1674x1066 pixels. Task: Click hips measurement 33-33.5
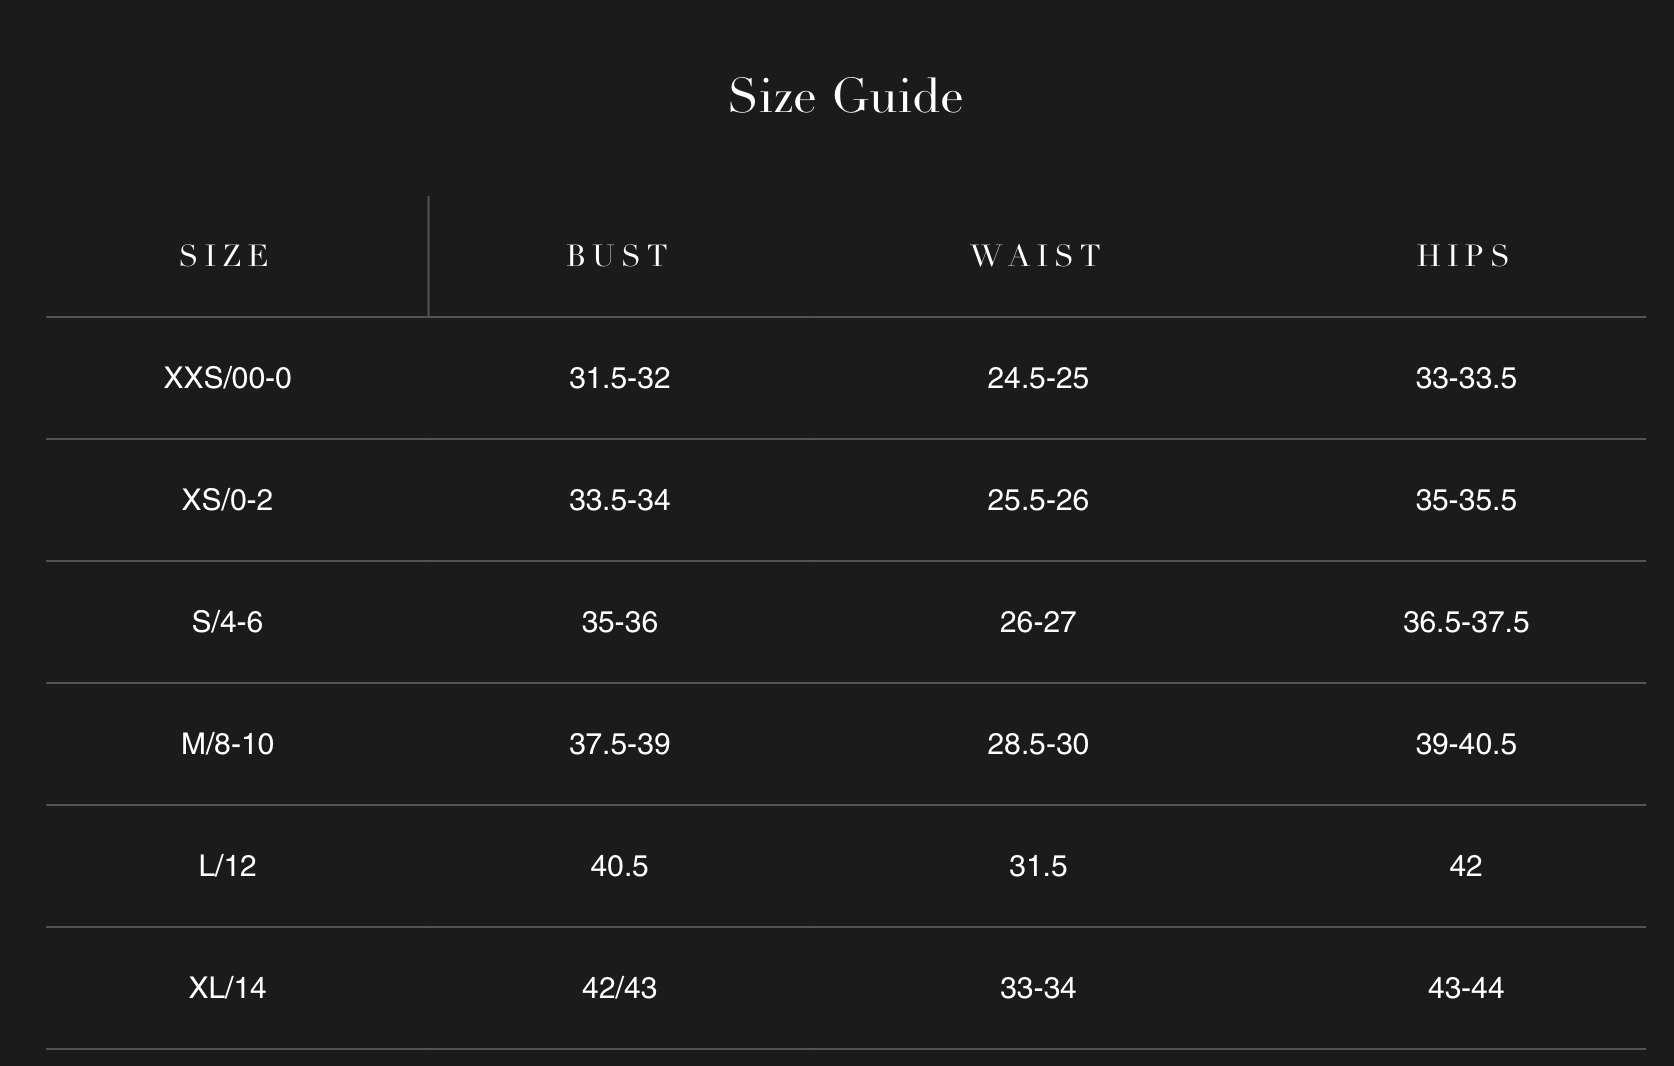coord(1465,378)
